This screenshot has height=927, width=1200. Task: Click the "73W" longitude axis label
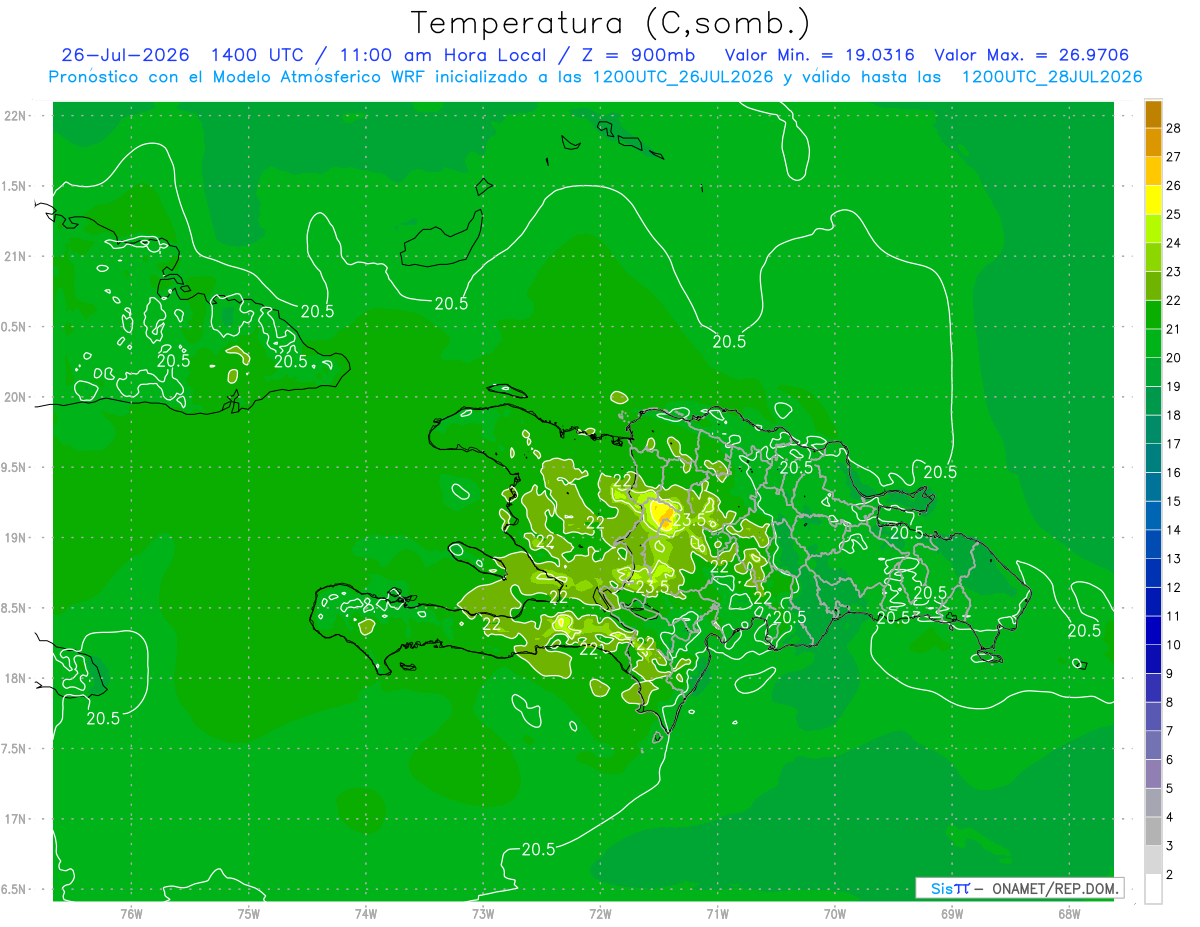tap(483, 914)
